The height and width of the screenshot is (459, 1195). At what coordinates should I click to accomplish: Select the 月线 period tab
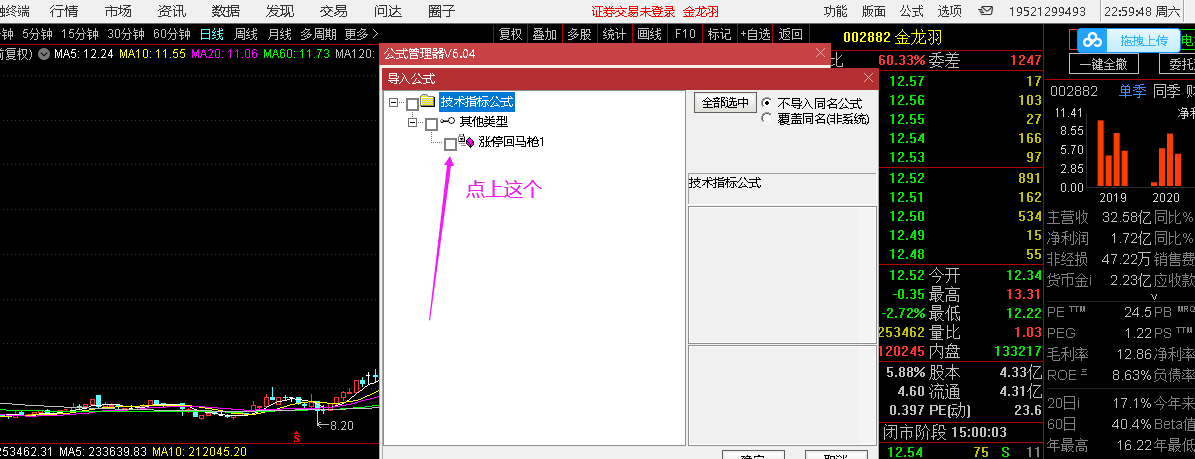(x=280, y=34)
